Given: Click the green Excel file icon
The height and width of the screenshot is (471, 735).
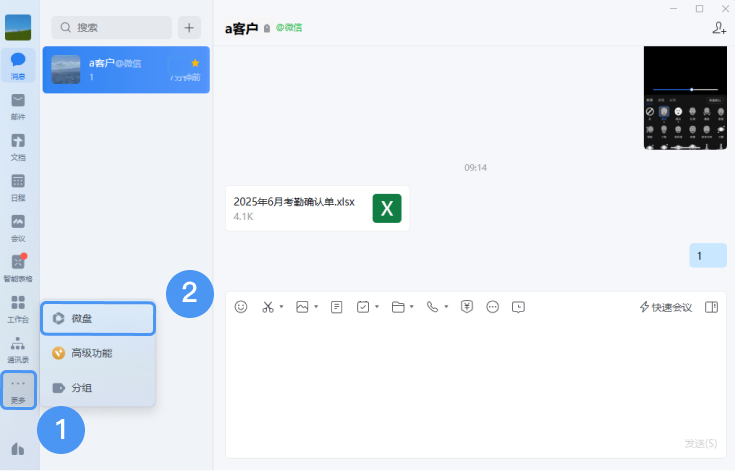Looking at the screenshot, I should point(387,209).
